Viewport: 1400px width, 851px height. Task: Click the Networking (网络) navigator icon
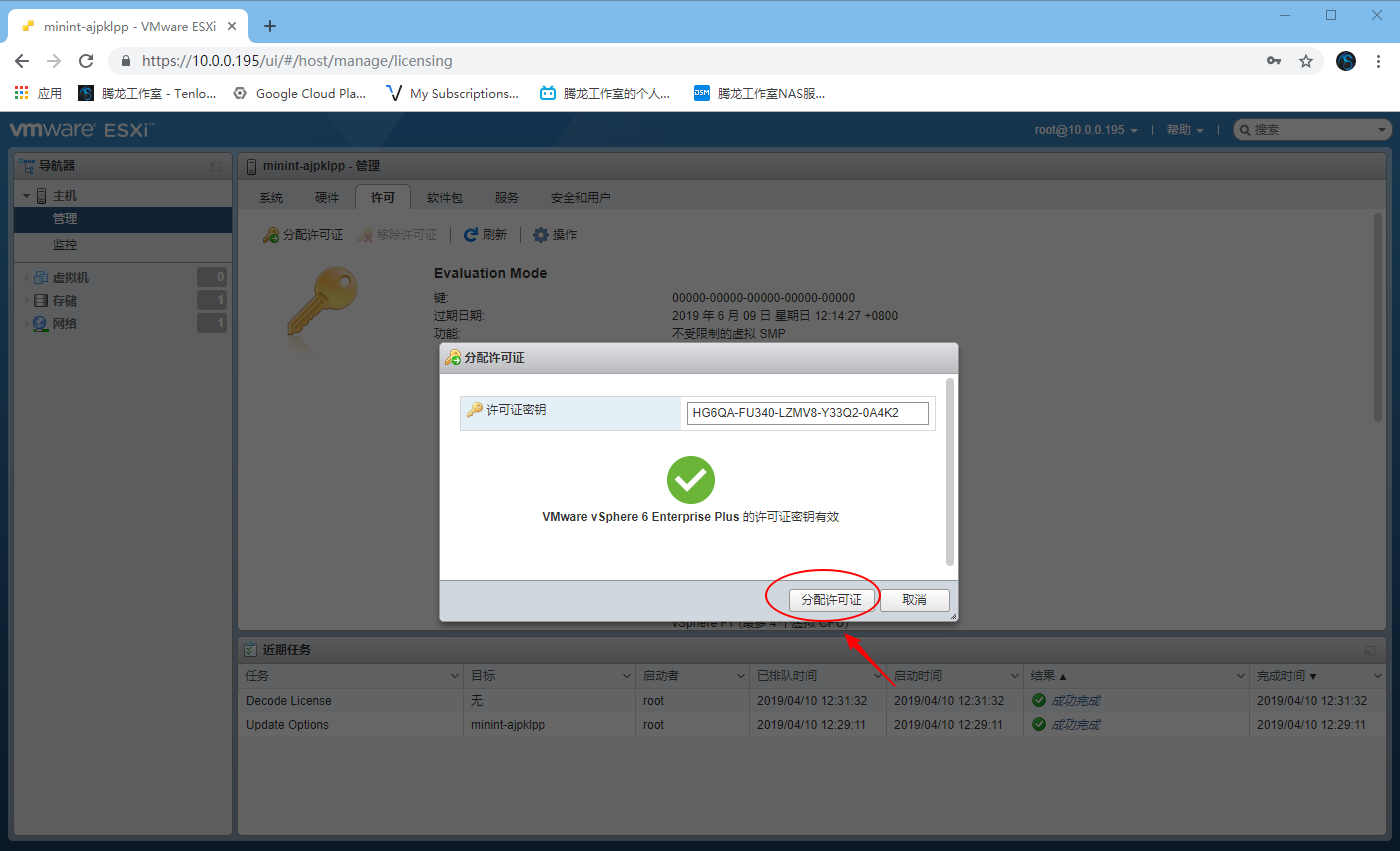(x=41, y=323)
